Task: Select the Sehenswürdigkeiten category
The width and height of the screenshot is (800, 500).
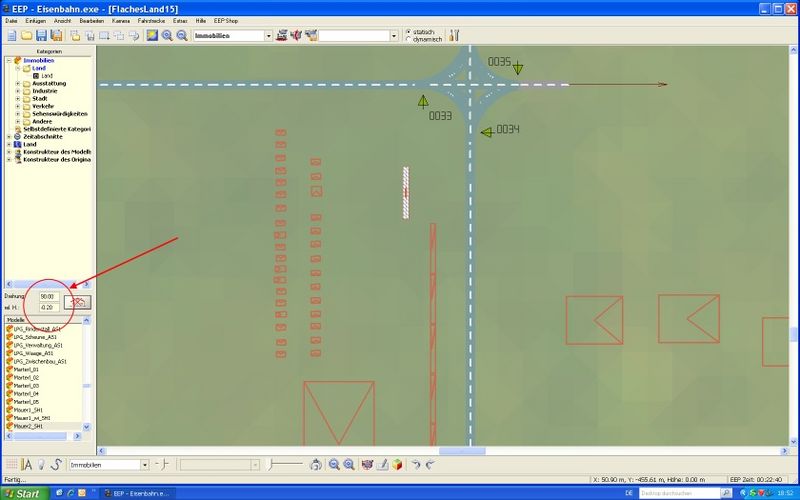Action: 60,114
